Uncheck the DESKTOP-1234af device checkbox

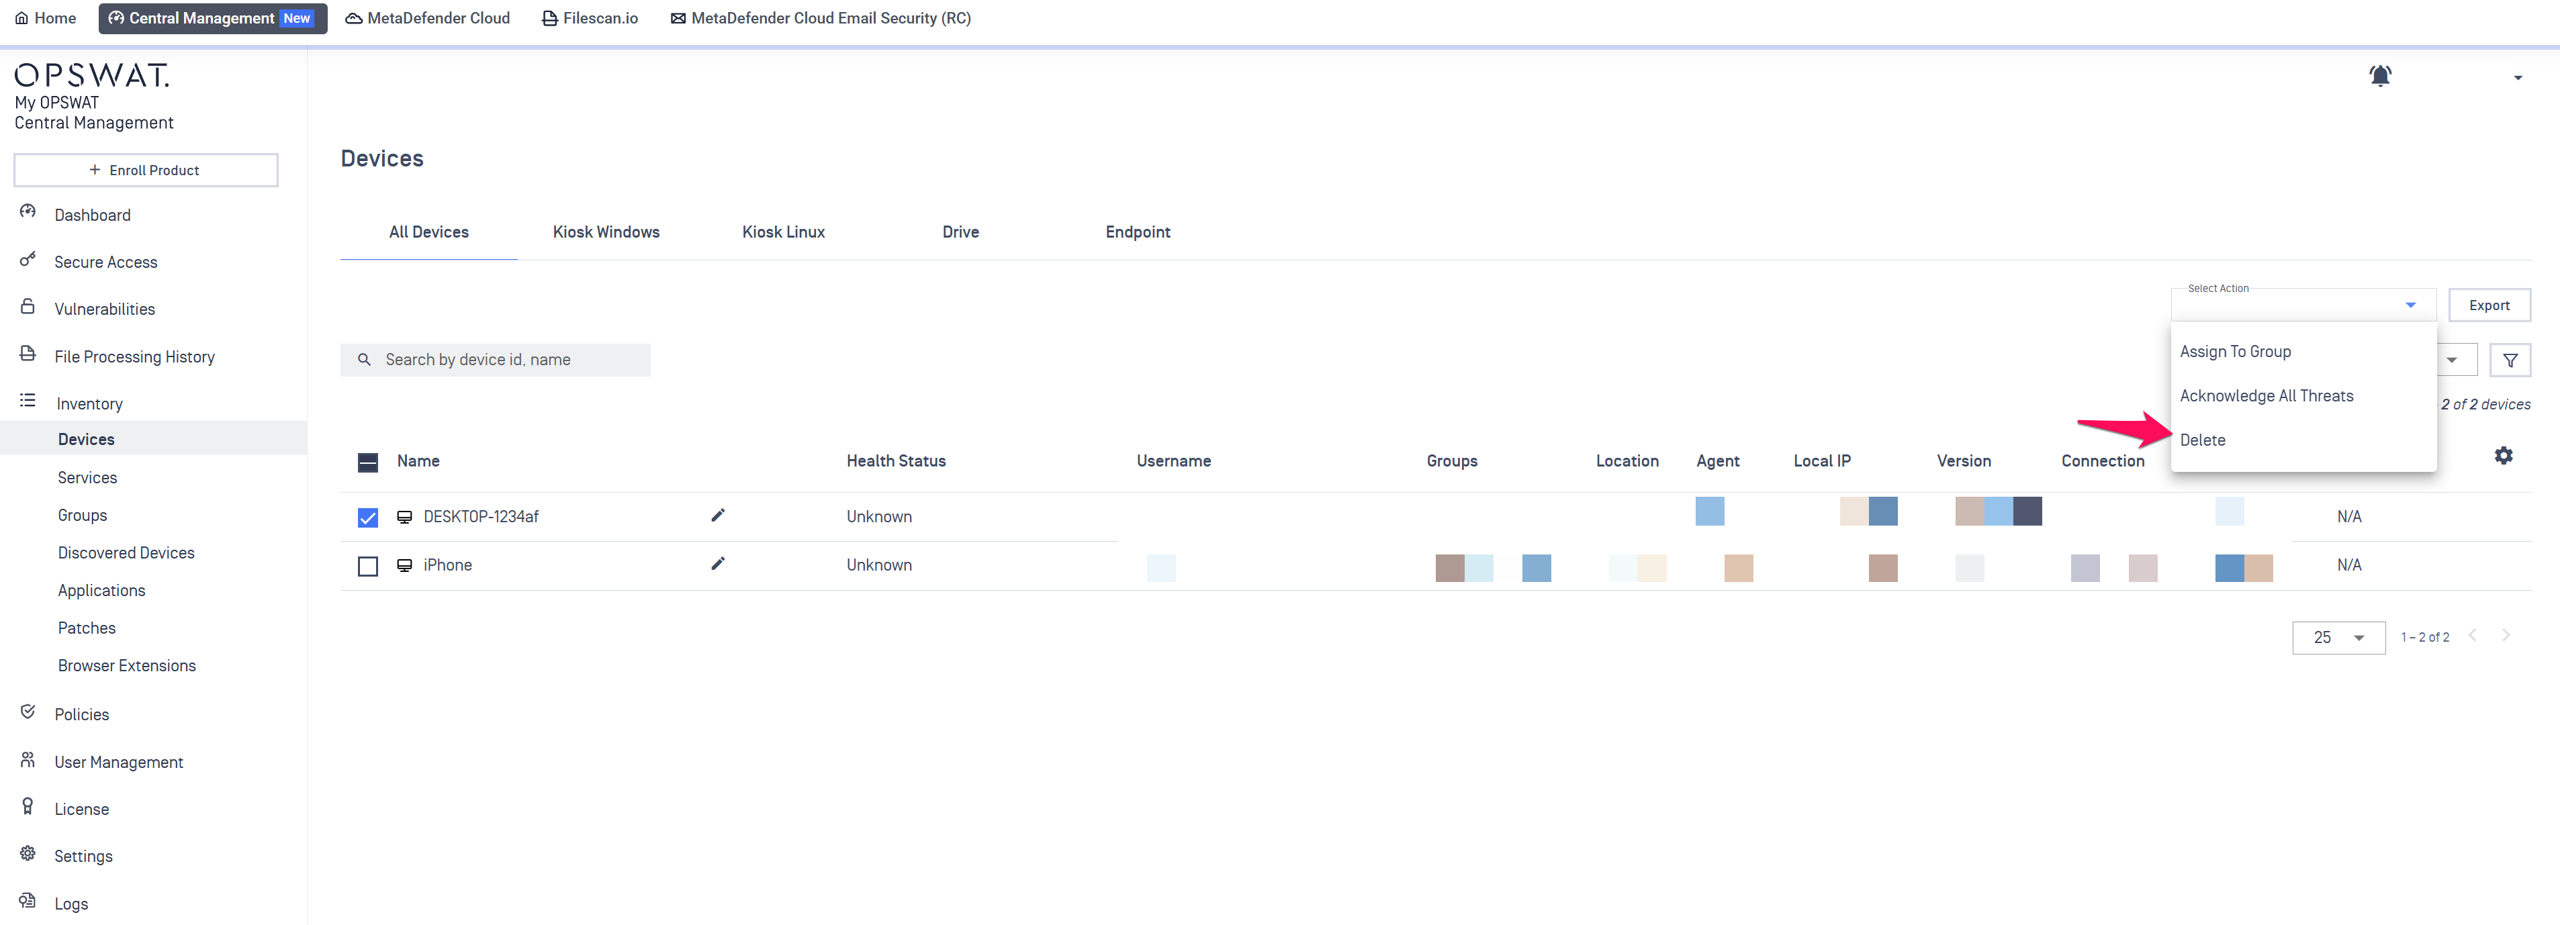click(368, 517)
